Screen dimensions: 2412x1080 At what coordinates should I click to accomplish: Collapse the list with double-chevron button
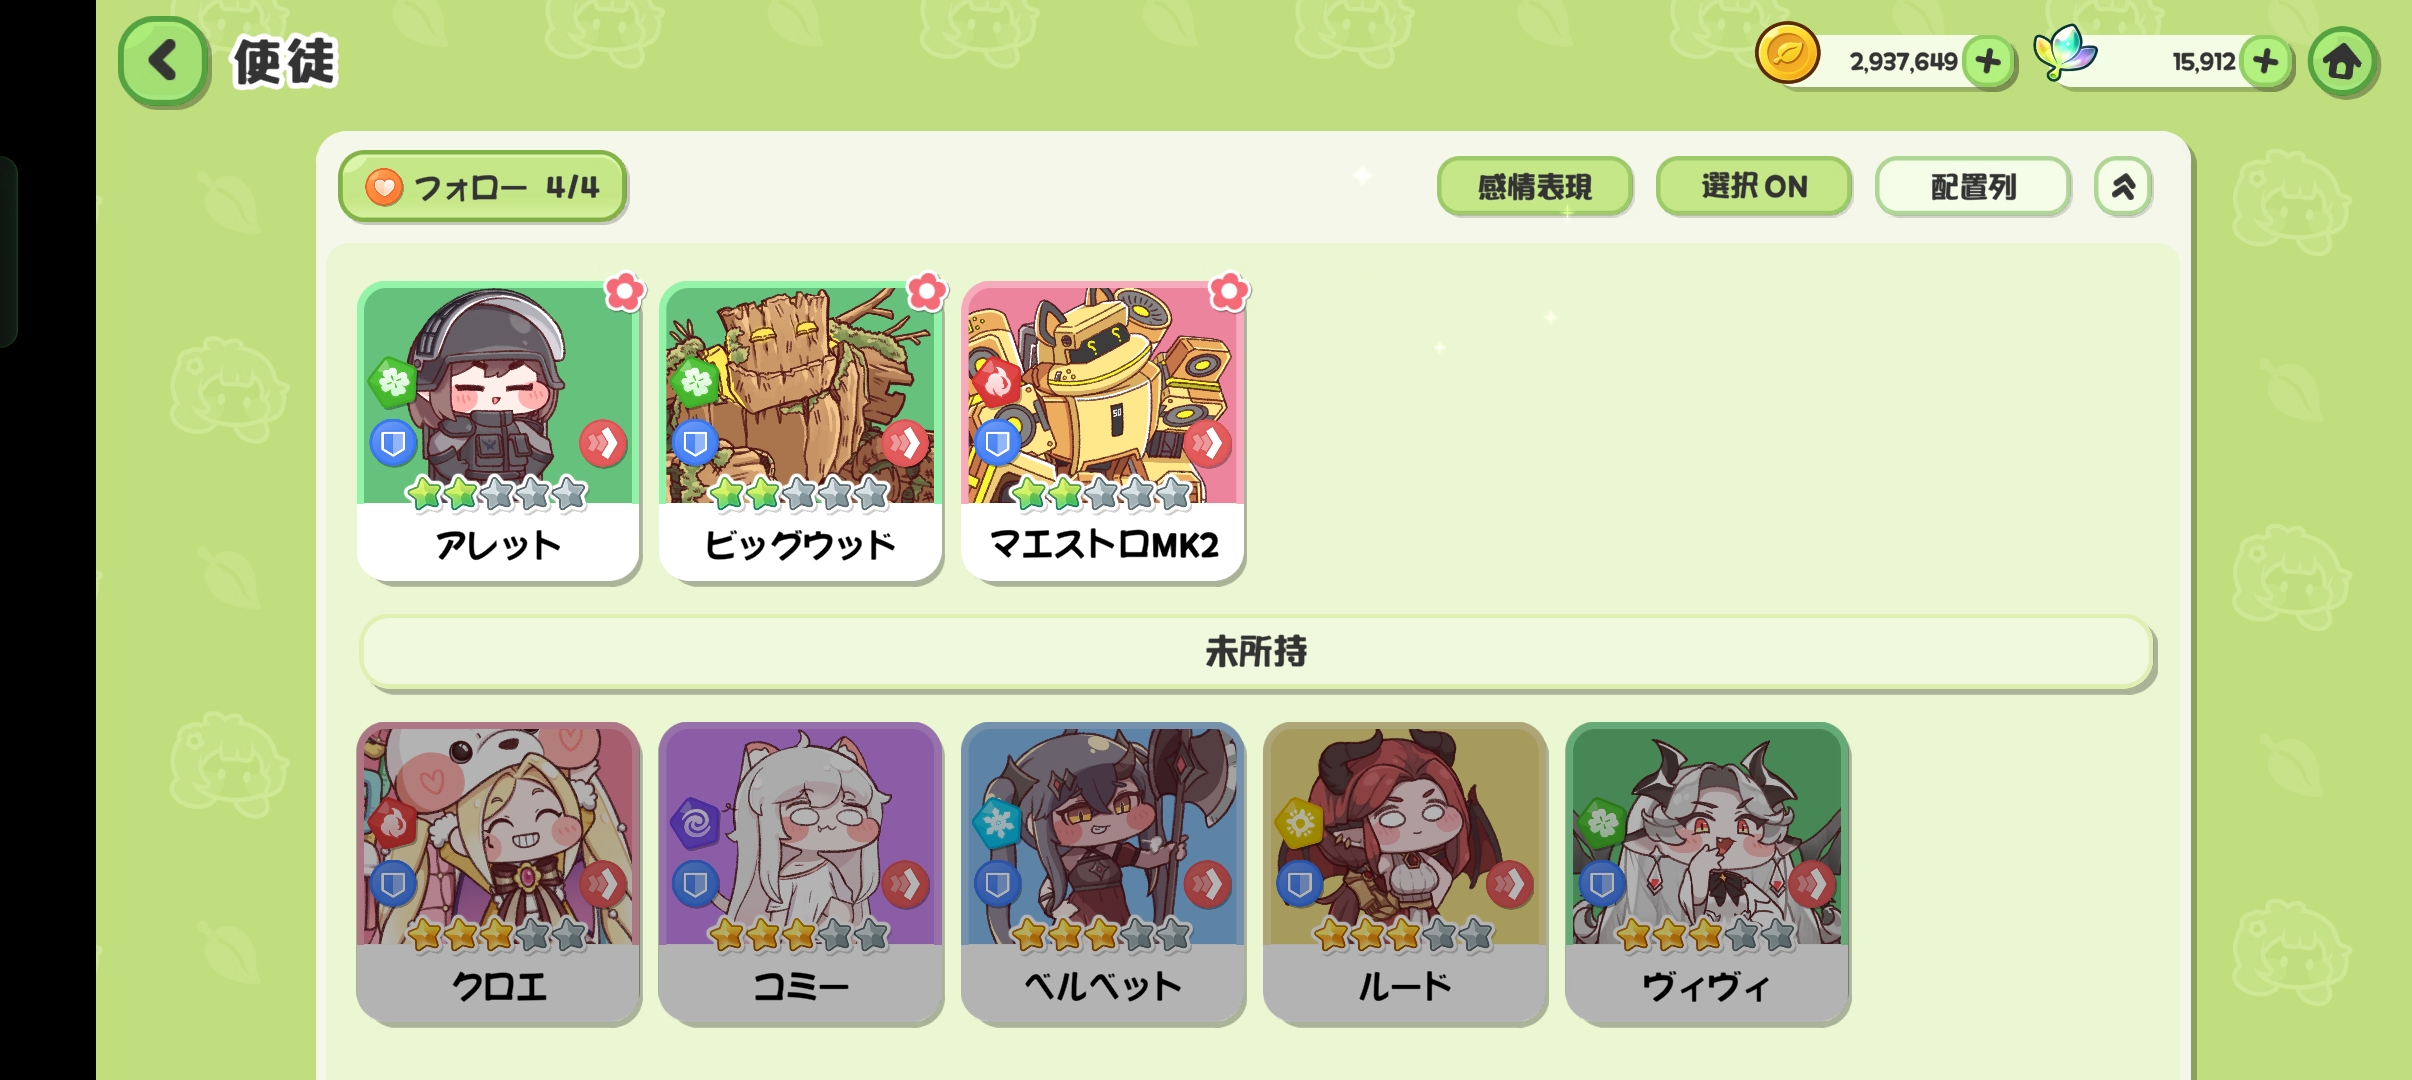tap(2123, 187)
